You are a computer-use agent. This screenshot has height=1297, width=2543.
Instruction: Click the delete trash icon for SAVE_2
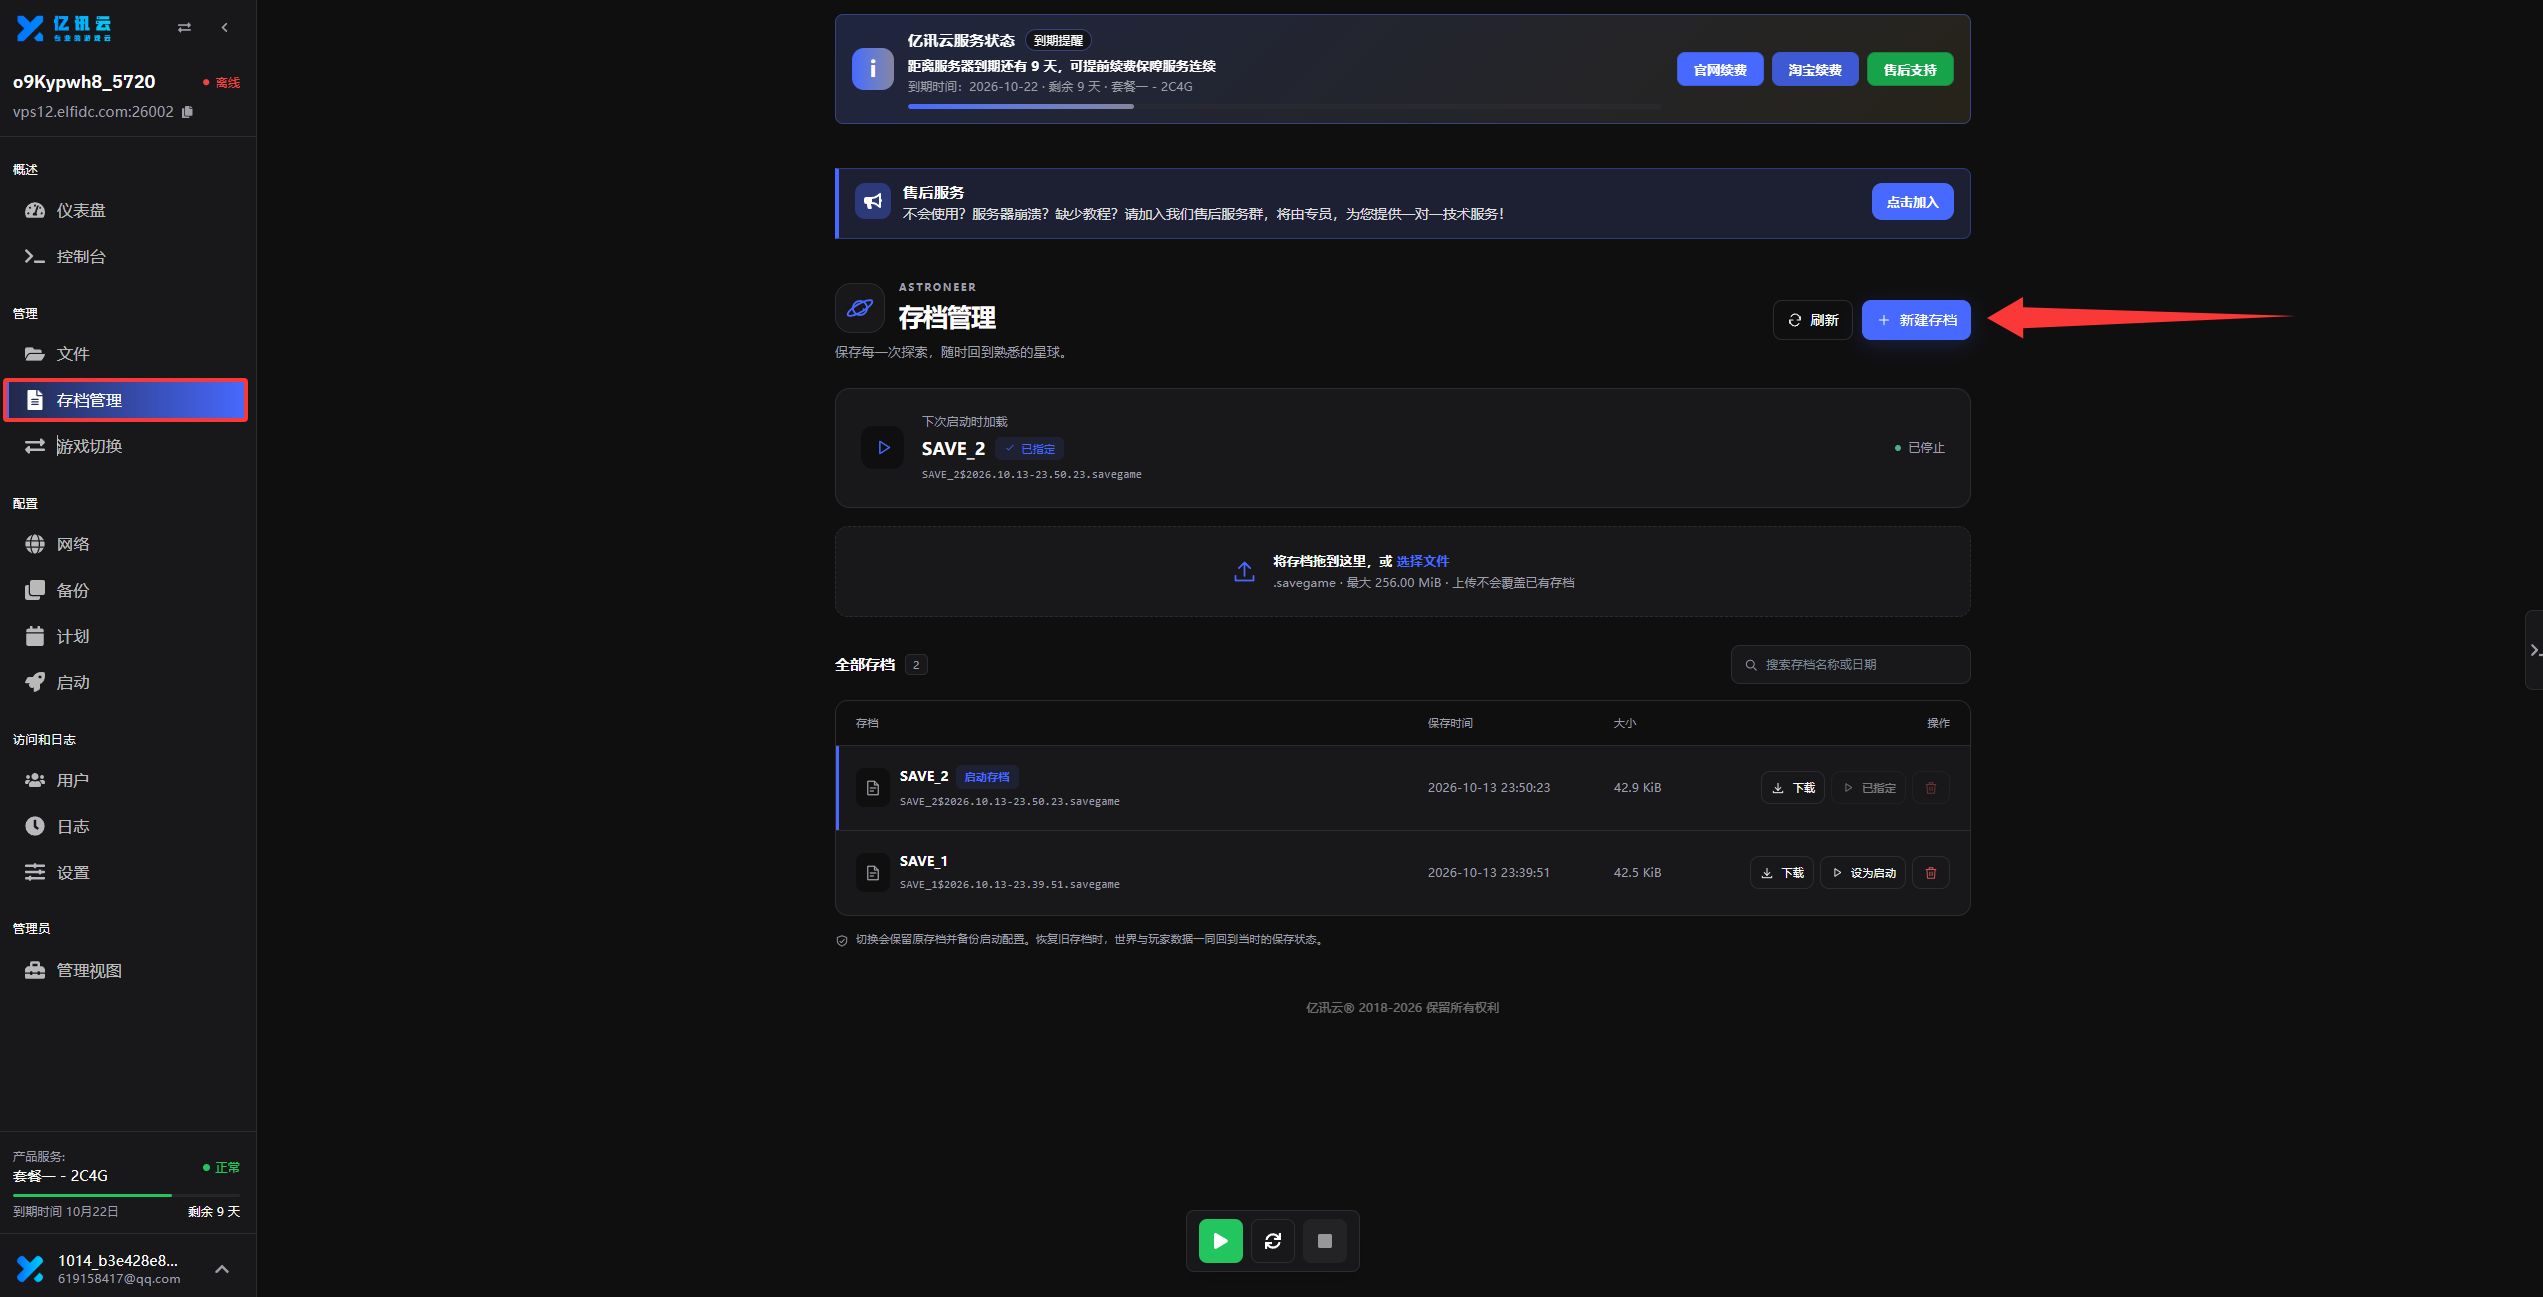click(x=1931, y=788)
